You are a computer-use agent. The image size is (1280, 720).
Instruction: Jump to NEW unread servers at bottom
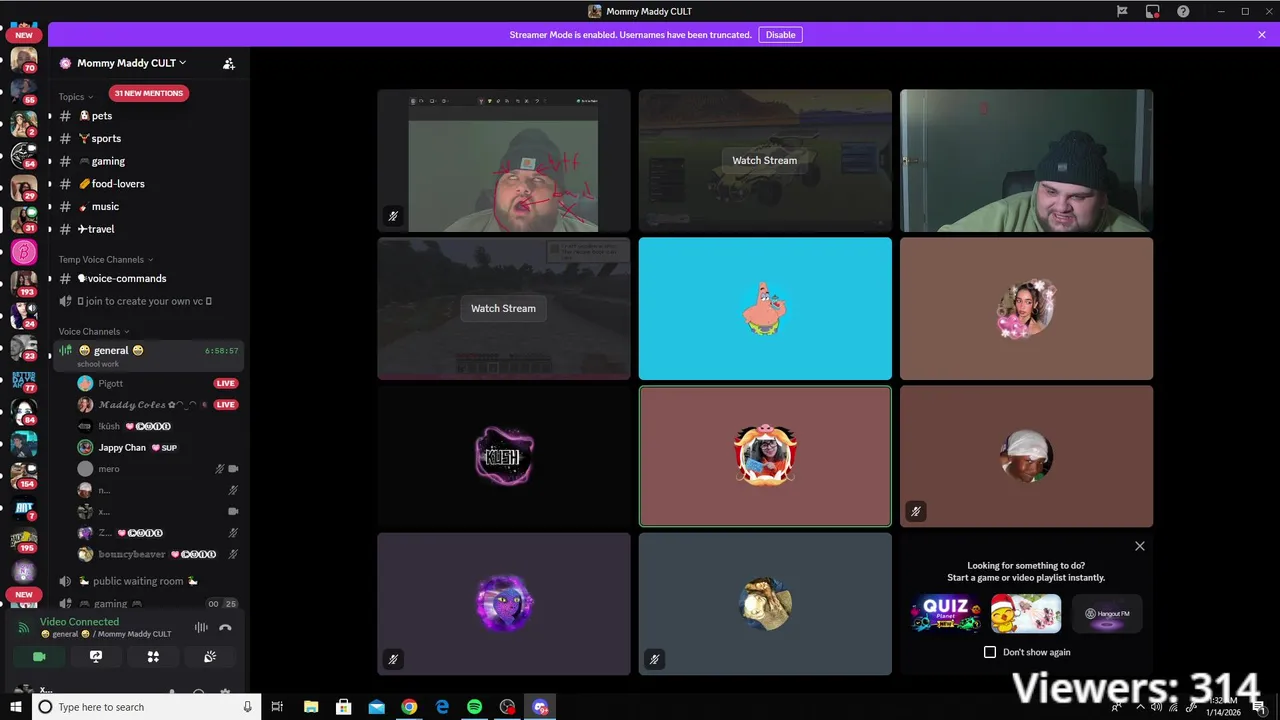tap(24, 594)
